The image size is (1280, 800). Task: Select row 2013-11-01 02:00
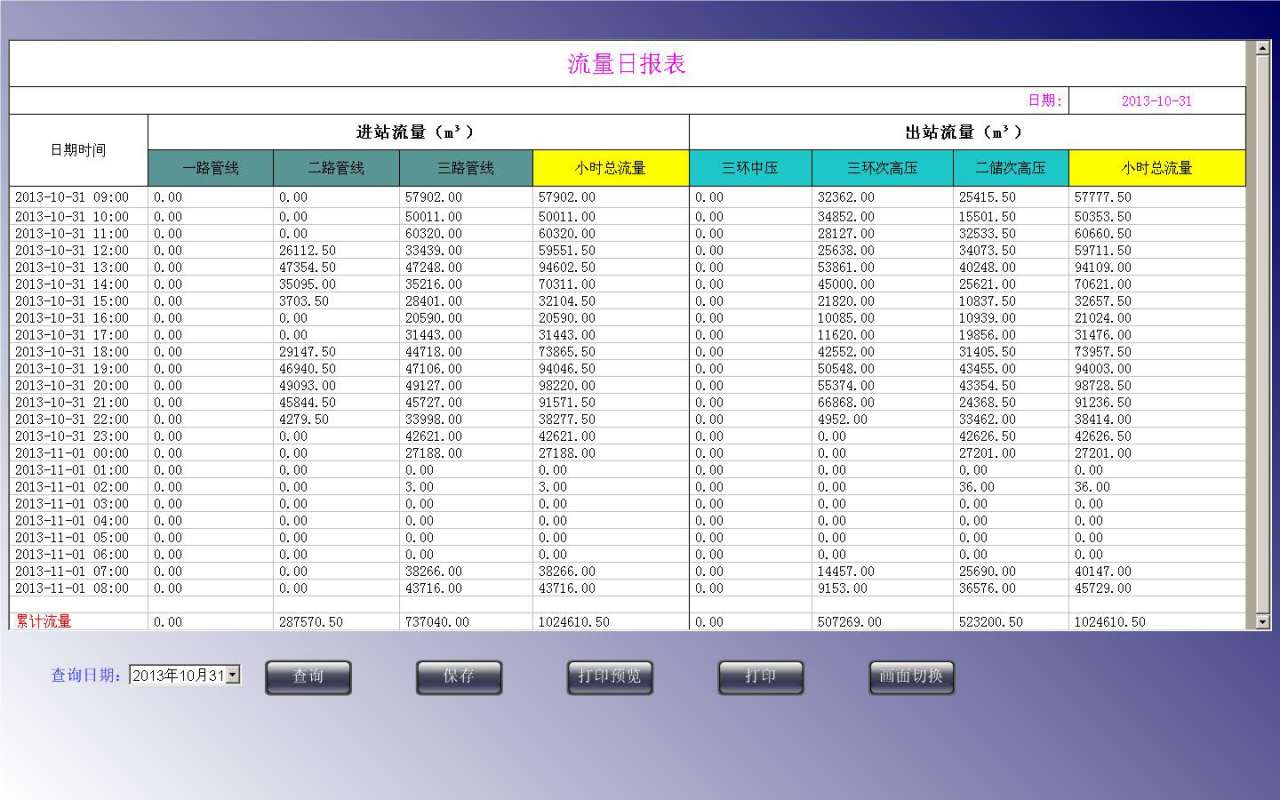pyautogui.click(x=628, y=487)
